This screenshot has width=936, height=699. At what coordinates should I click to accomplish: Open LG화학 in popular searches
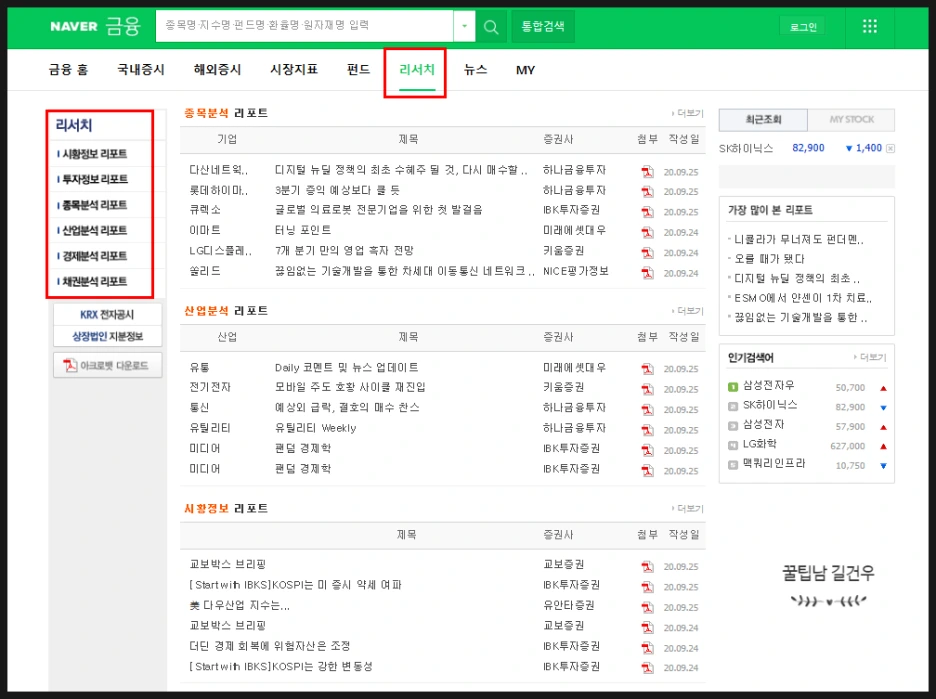coord(759,444)
